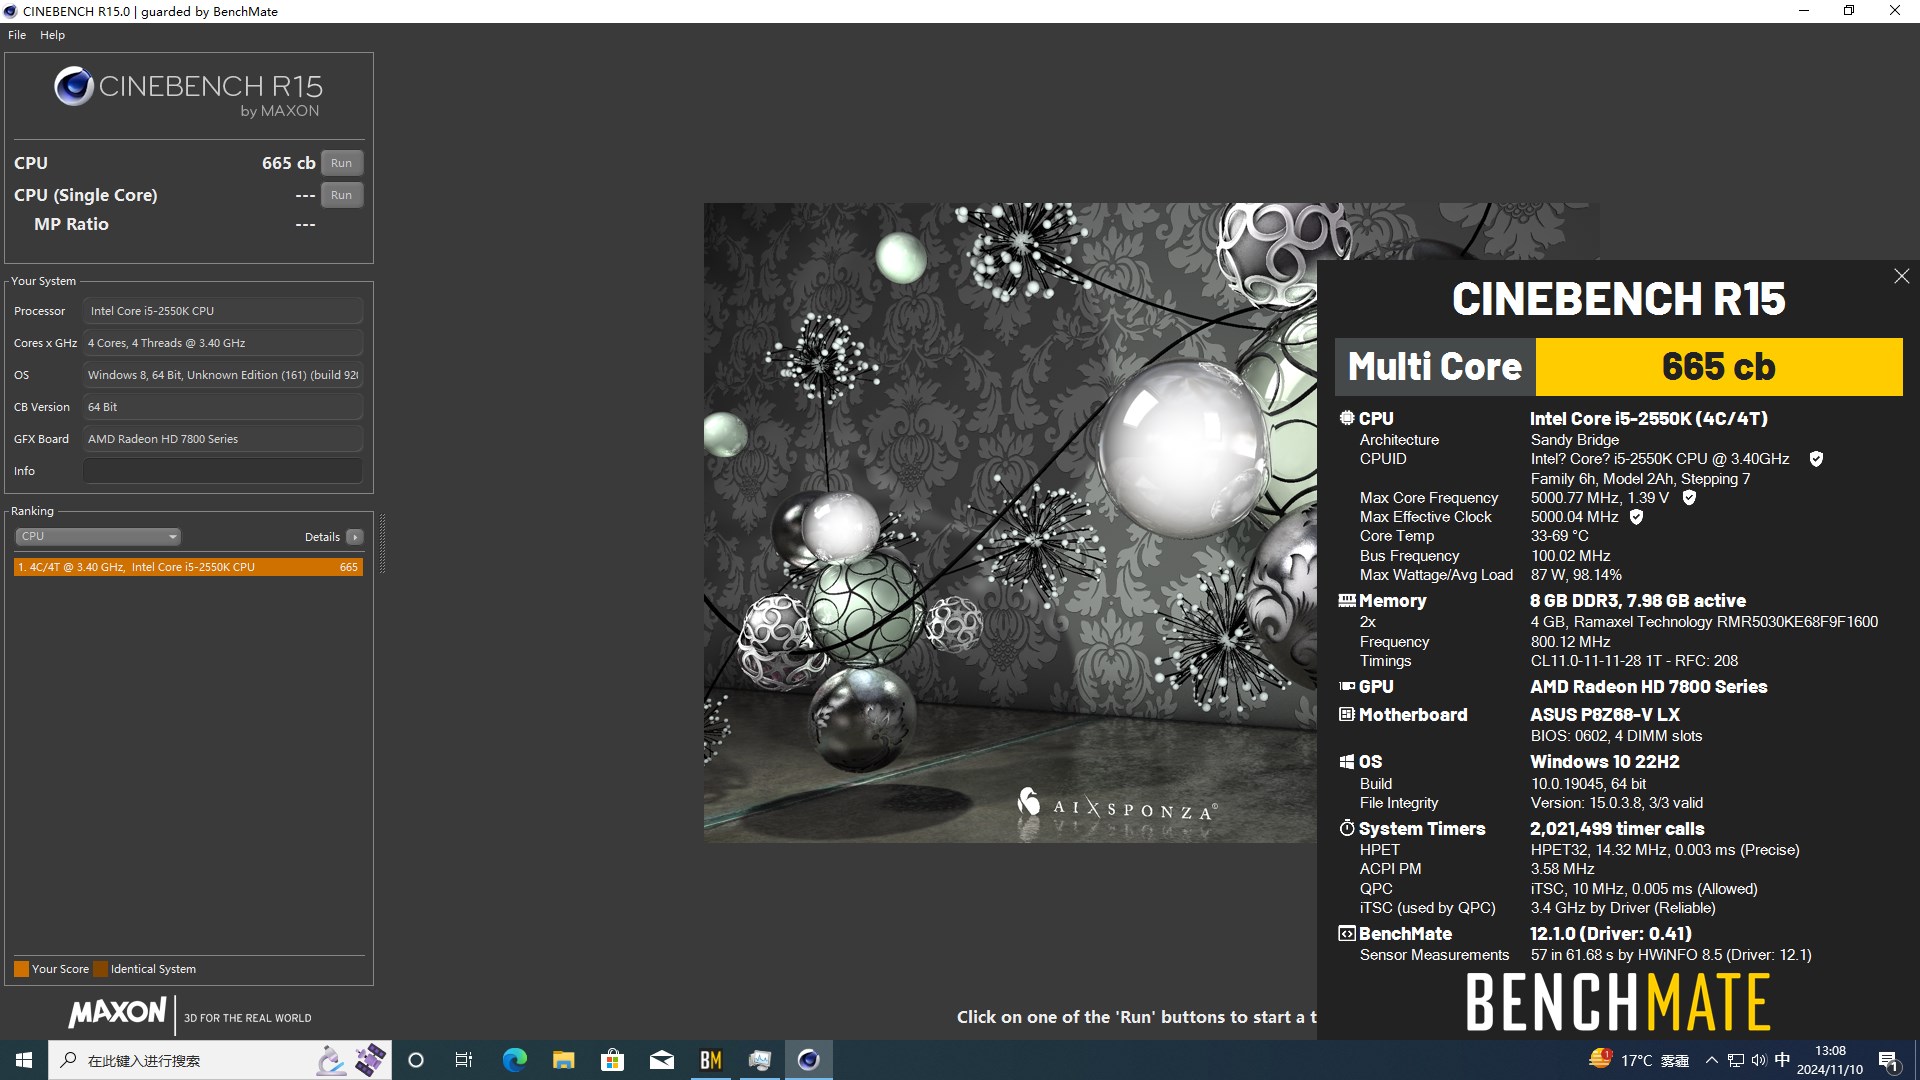Open the File menu
Screen dimensions: 1920x1080
tap(17, 35)
